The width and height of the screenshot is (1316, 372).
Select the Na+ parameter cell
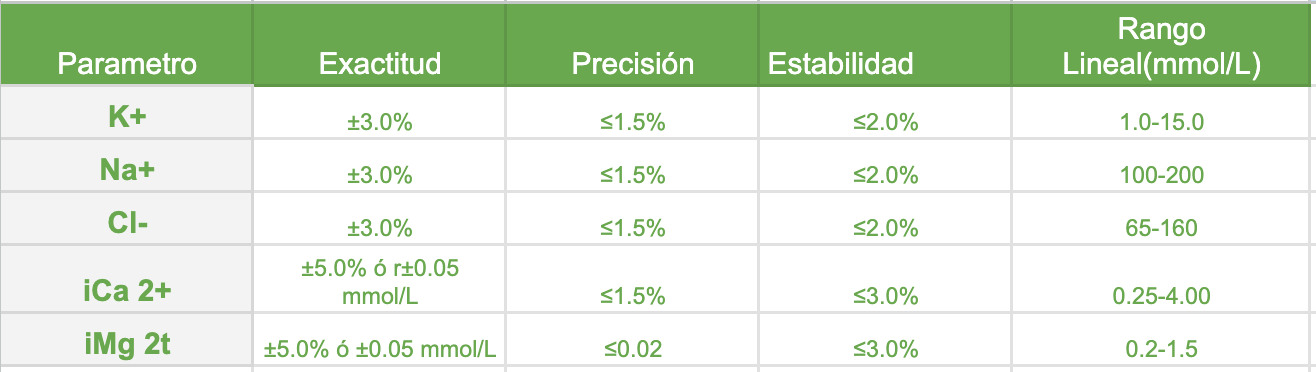pyautogui.click(x=126, y=166)
